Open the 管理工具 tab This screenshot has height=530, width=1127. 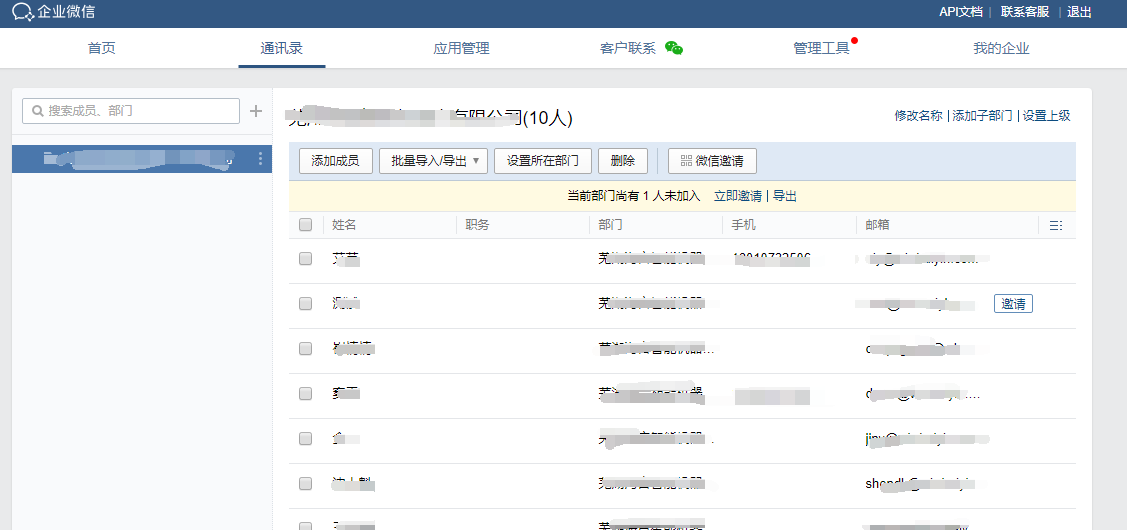(821, 48)
